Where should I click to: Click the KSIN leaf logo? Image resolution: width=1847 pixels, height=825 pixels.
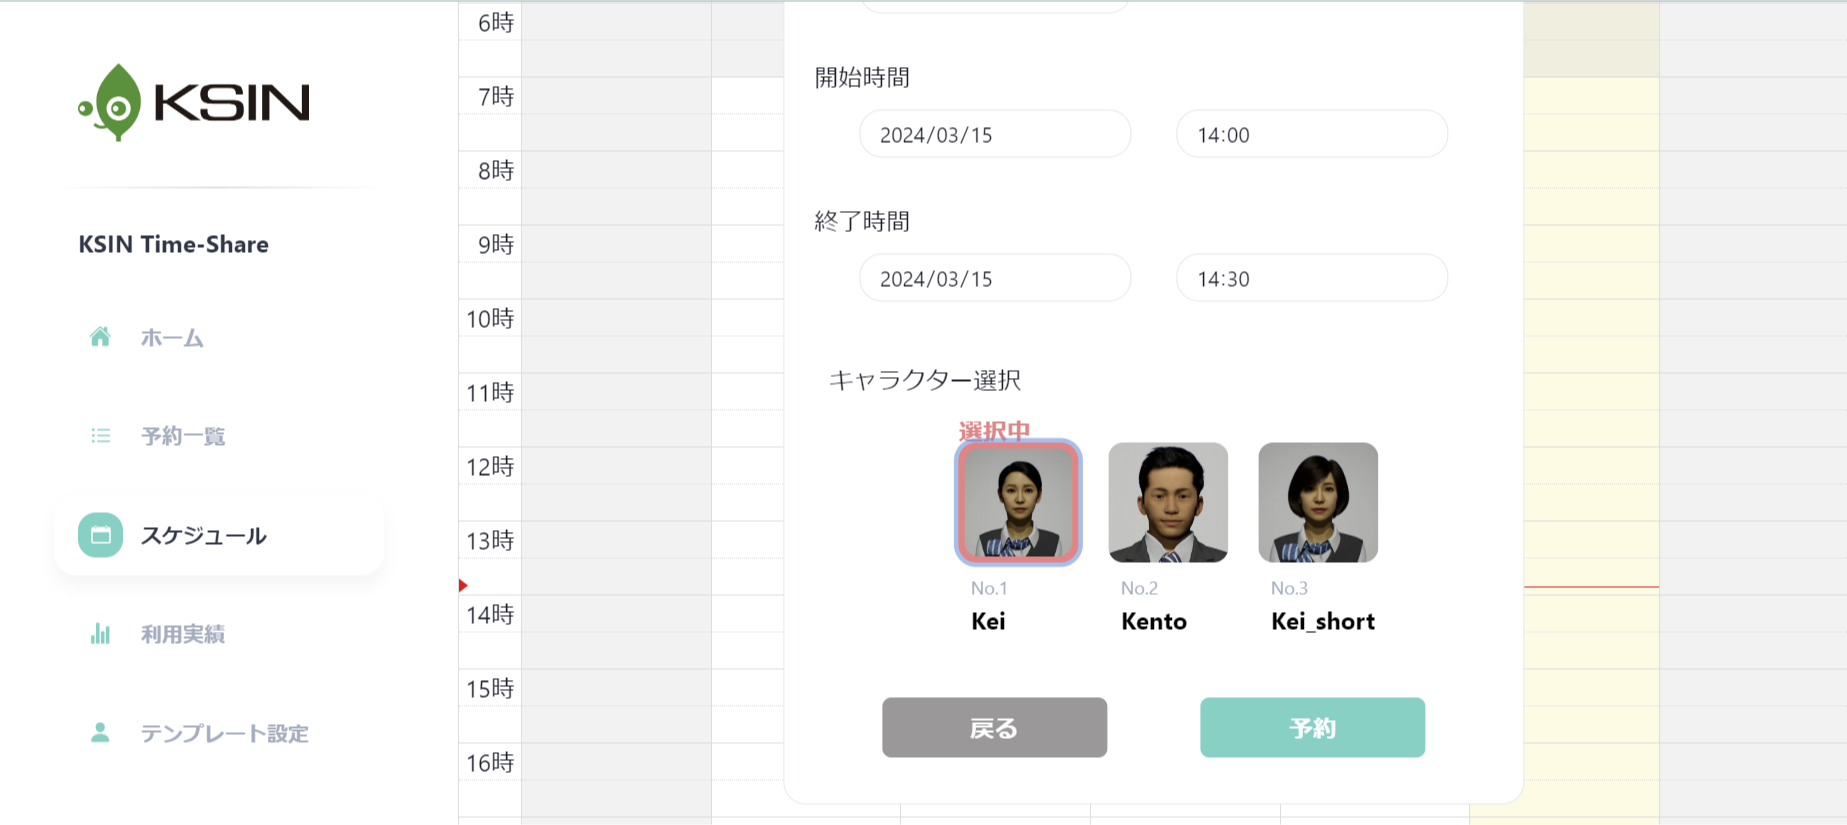pos(112,103)
